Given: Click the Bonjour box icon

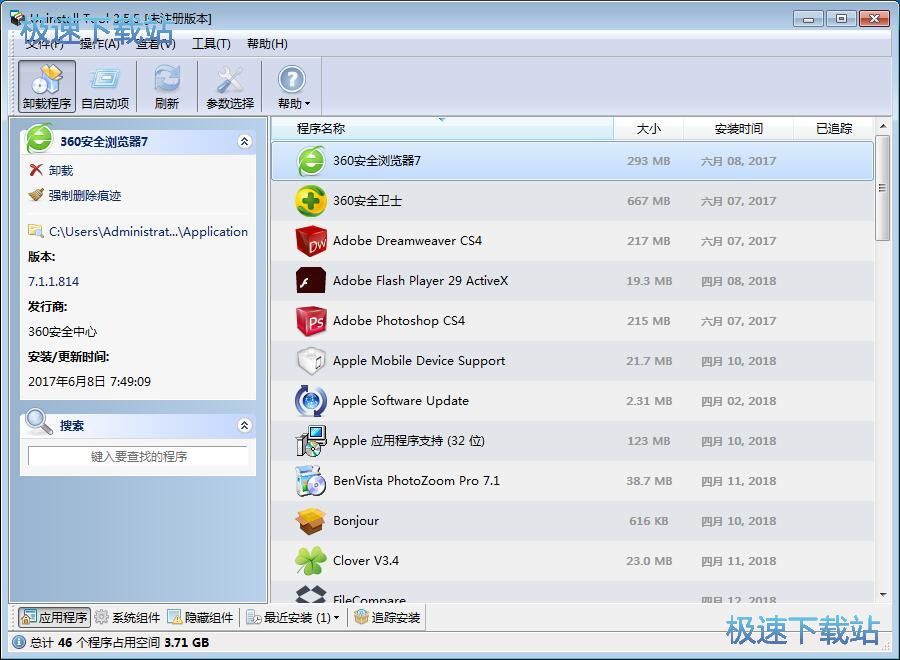Looking at the screenshot, I should pos(311,521).
